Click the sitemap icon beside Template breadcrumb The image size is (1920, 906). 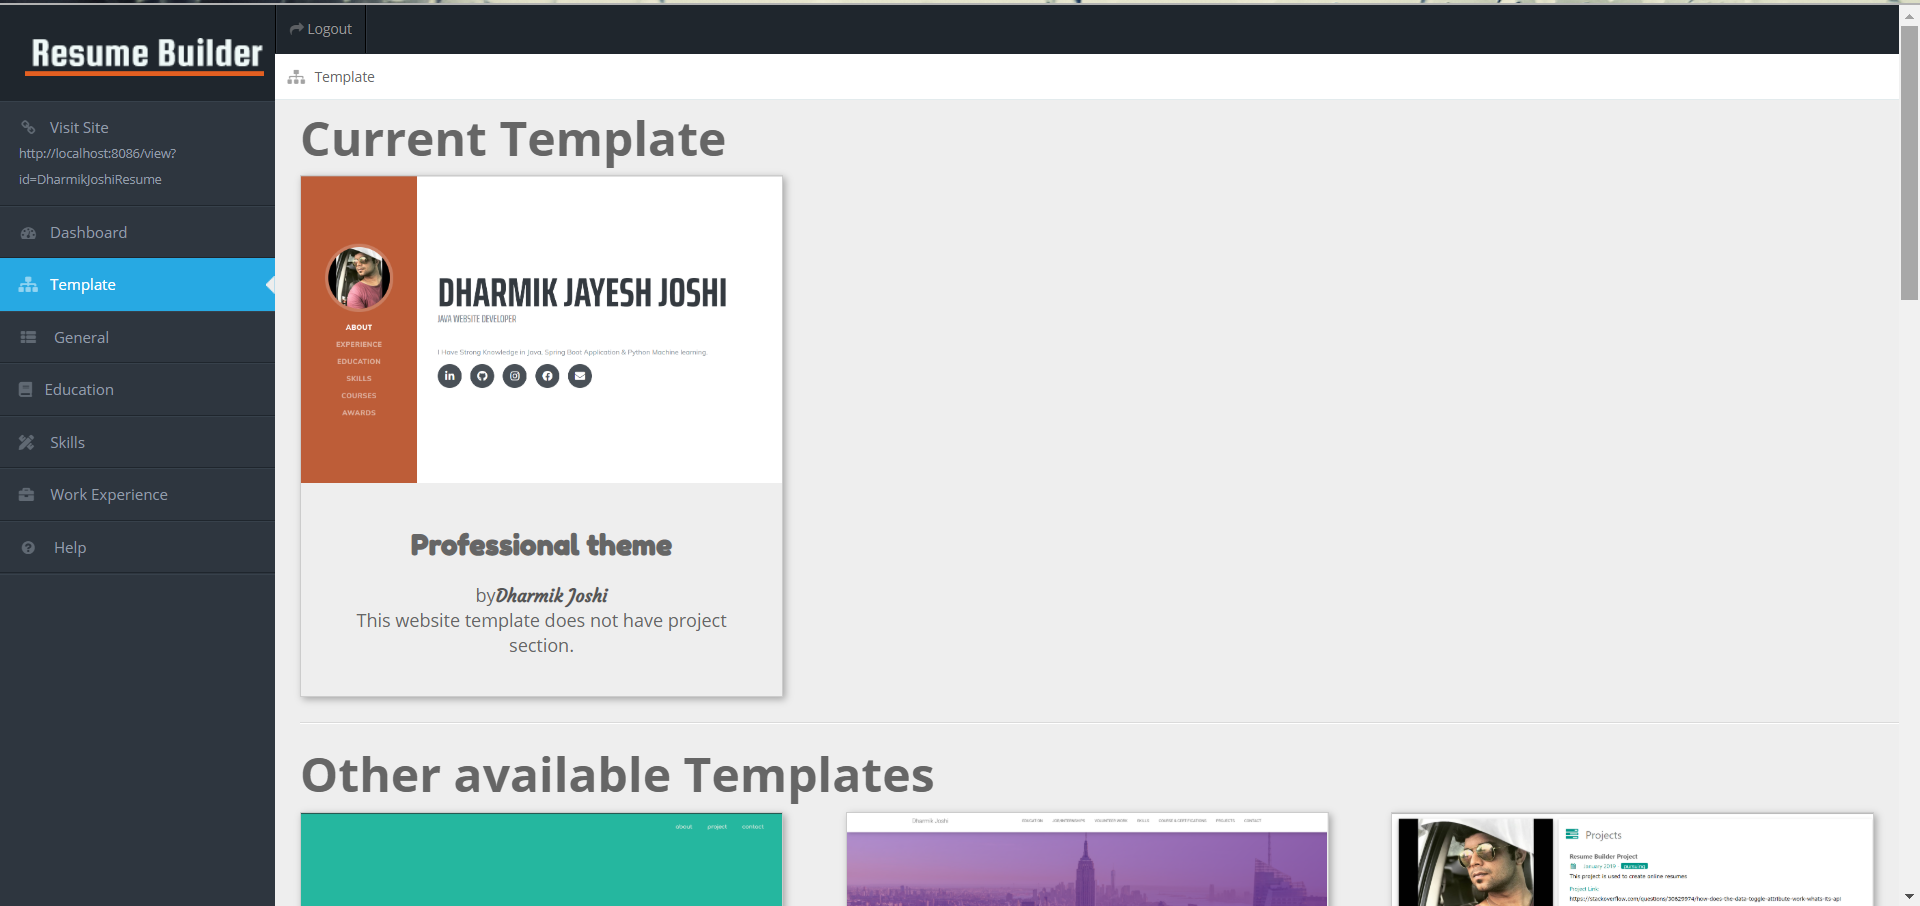point(296,77)
